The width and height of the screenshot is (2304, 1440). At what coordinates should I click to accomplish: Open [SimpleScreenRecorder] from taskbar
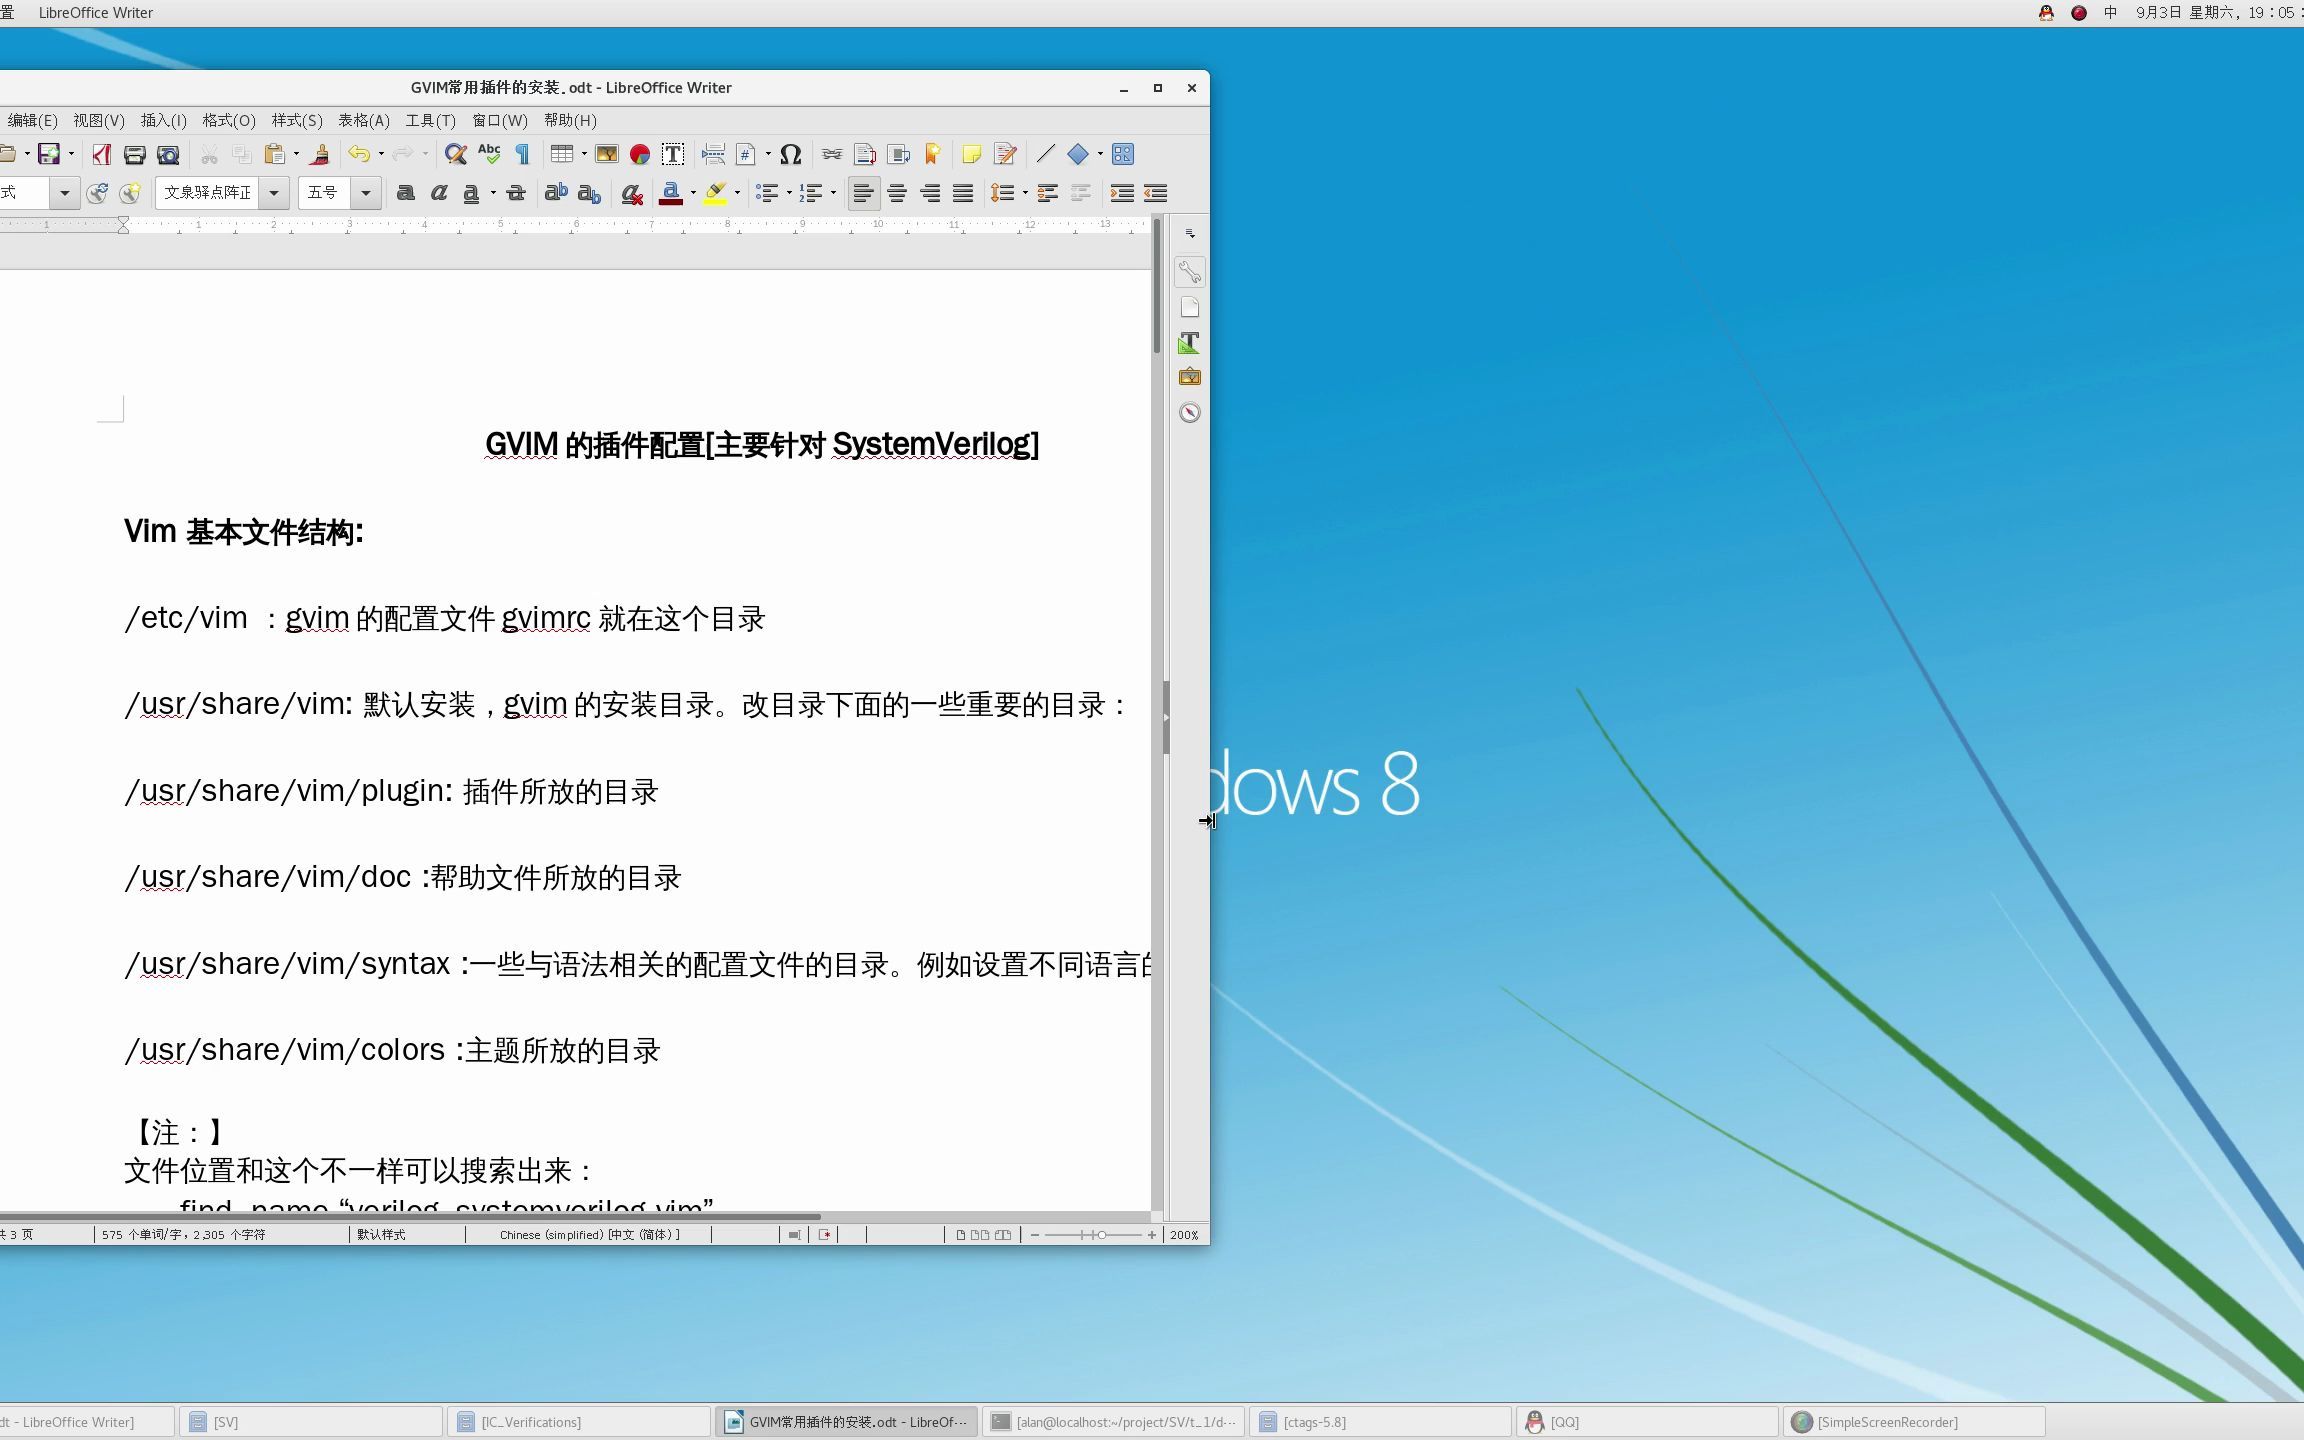point(1916,1421)
